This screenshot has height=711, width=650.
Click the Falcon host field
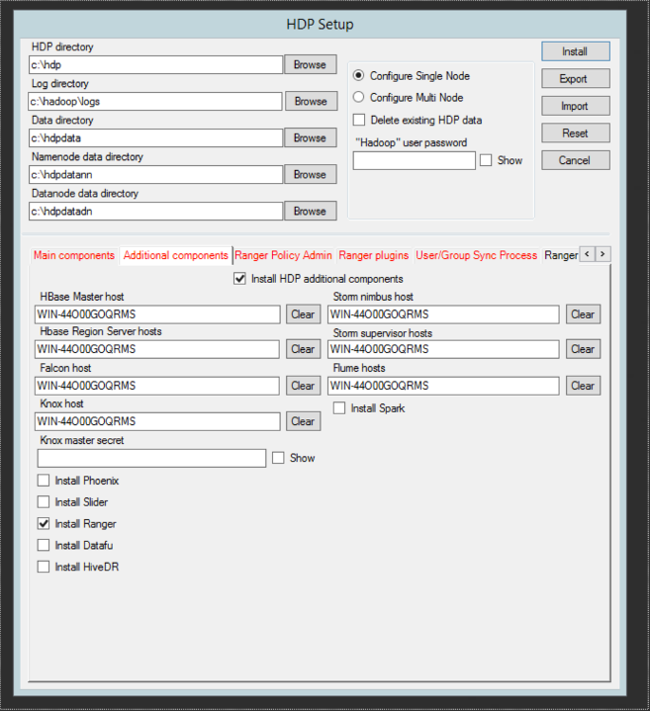pos(157,385)
